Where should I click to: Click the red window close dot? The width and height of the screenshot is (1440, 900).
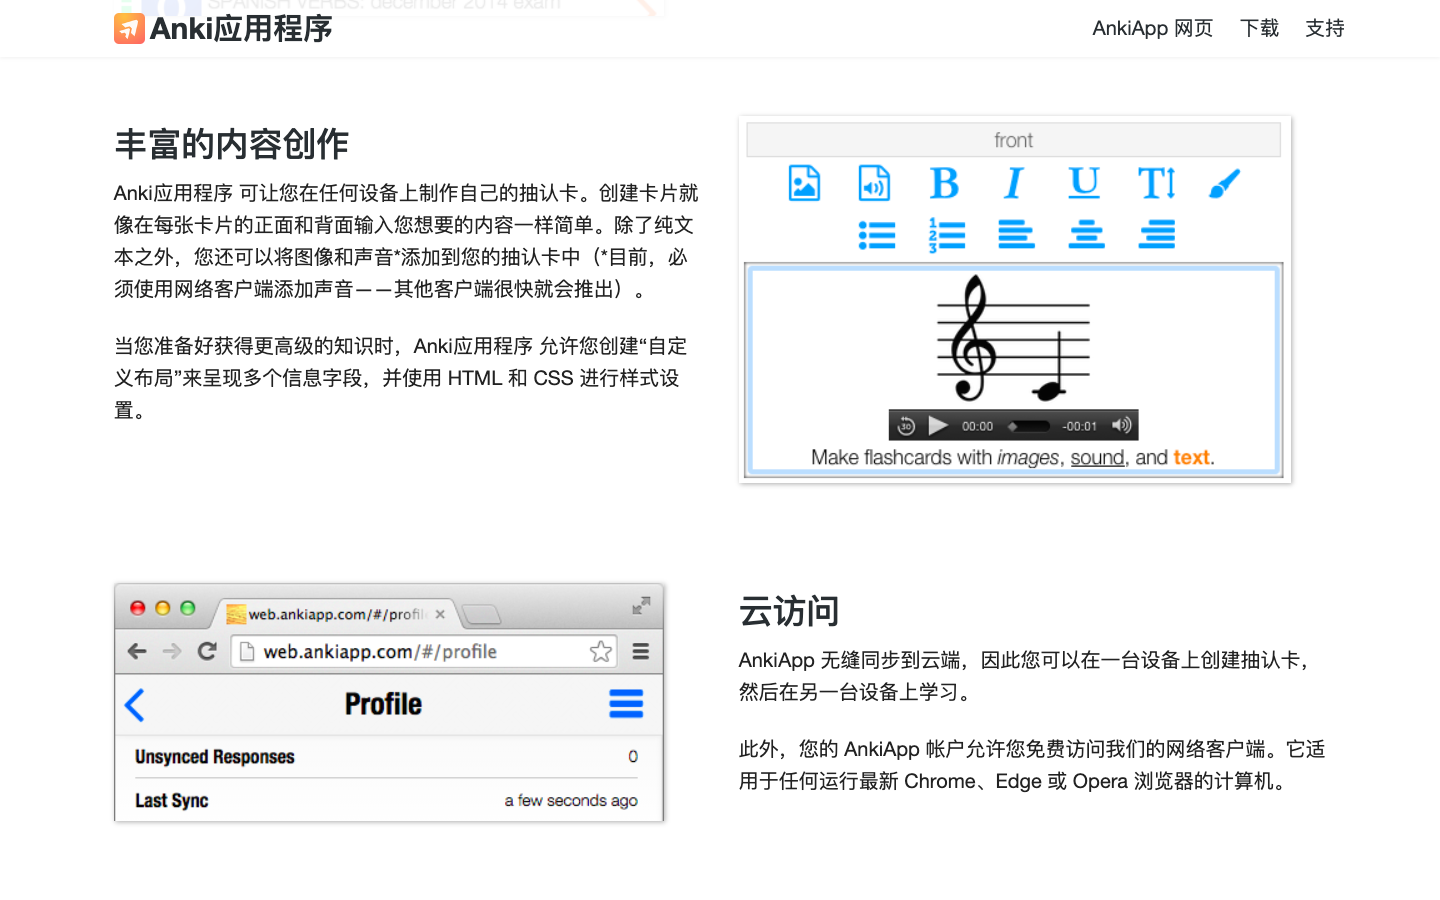point(138,608)
